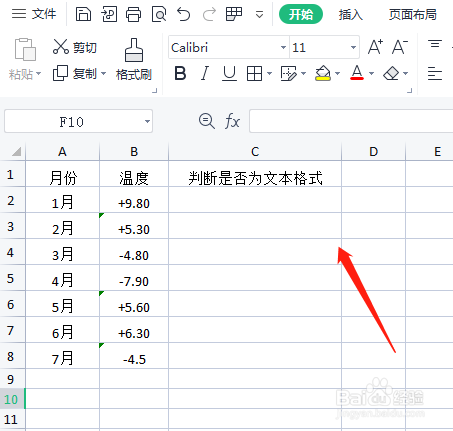453x431 pixels.
Task: Click the top align icon
Action: [x=435, y=44]
